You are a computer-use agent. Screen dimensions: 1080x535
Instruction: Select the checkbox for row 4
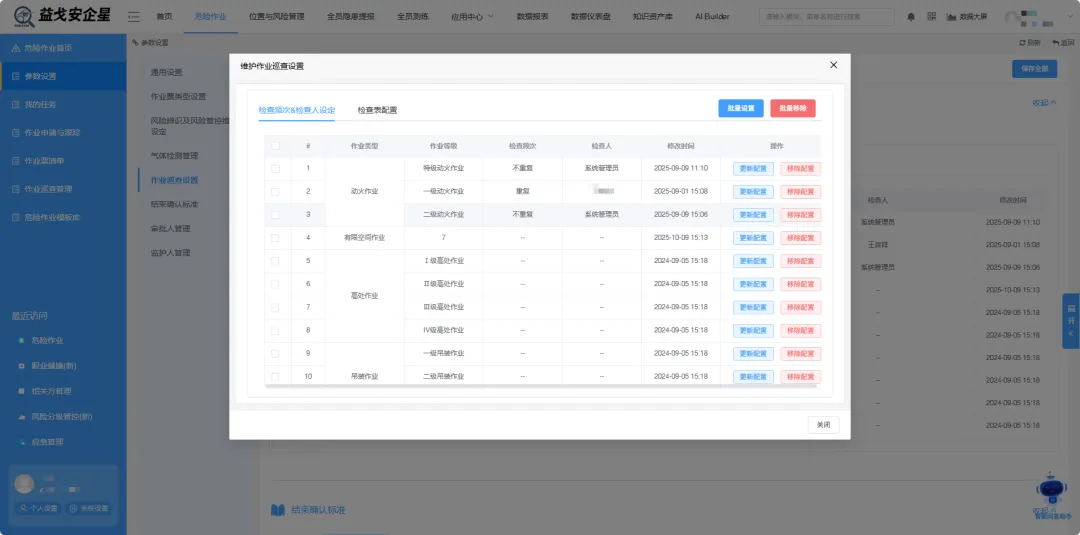pos(275,238)
